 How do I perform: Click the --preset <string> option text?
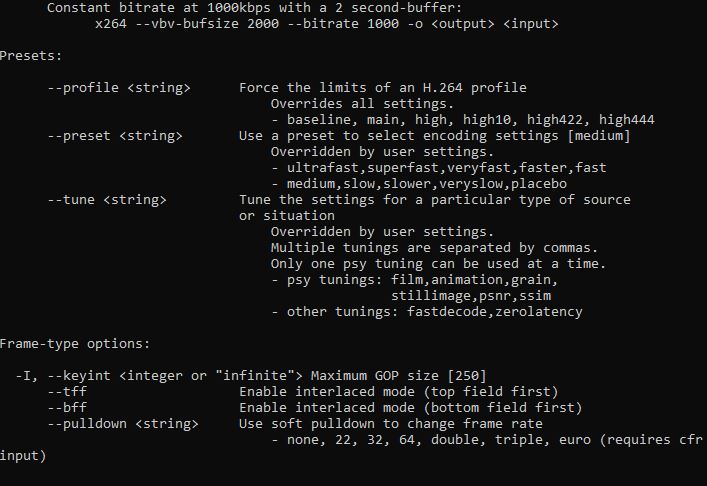(x=115, y=136)
